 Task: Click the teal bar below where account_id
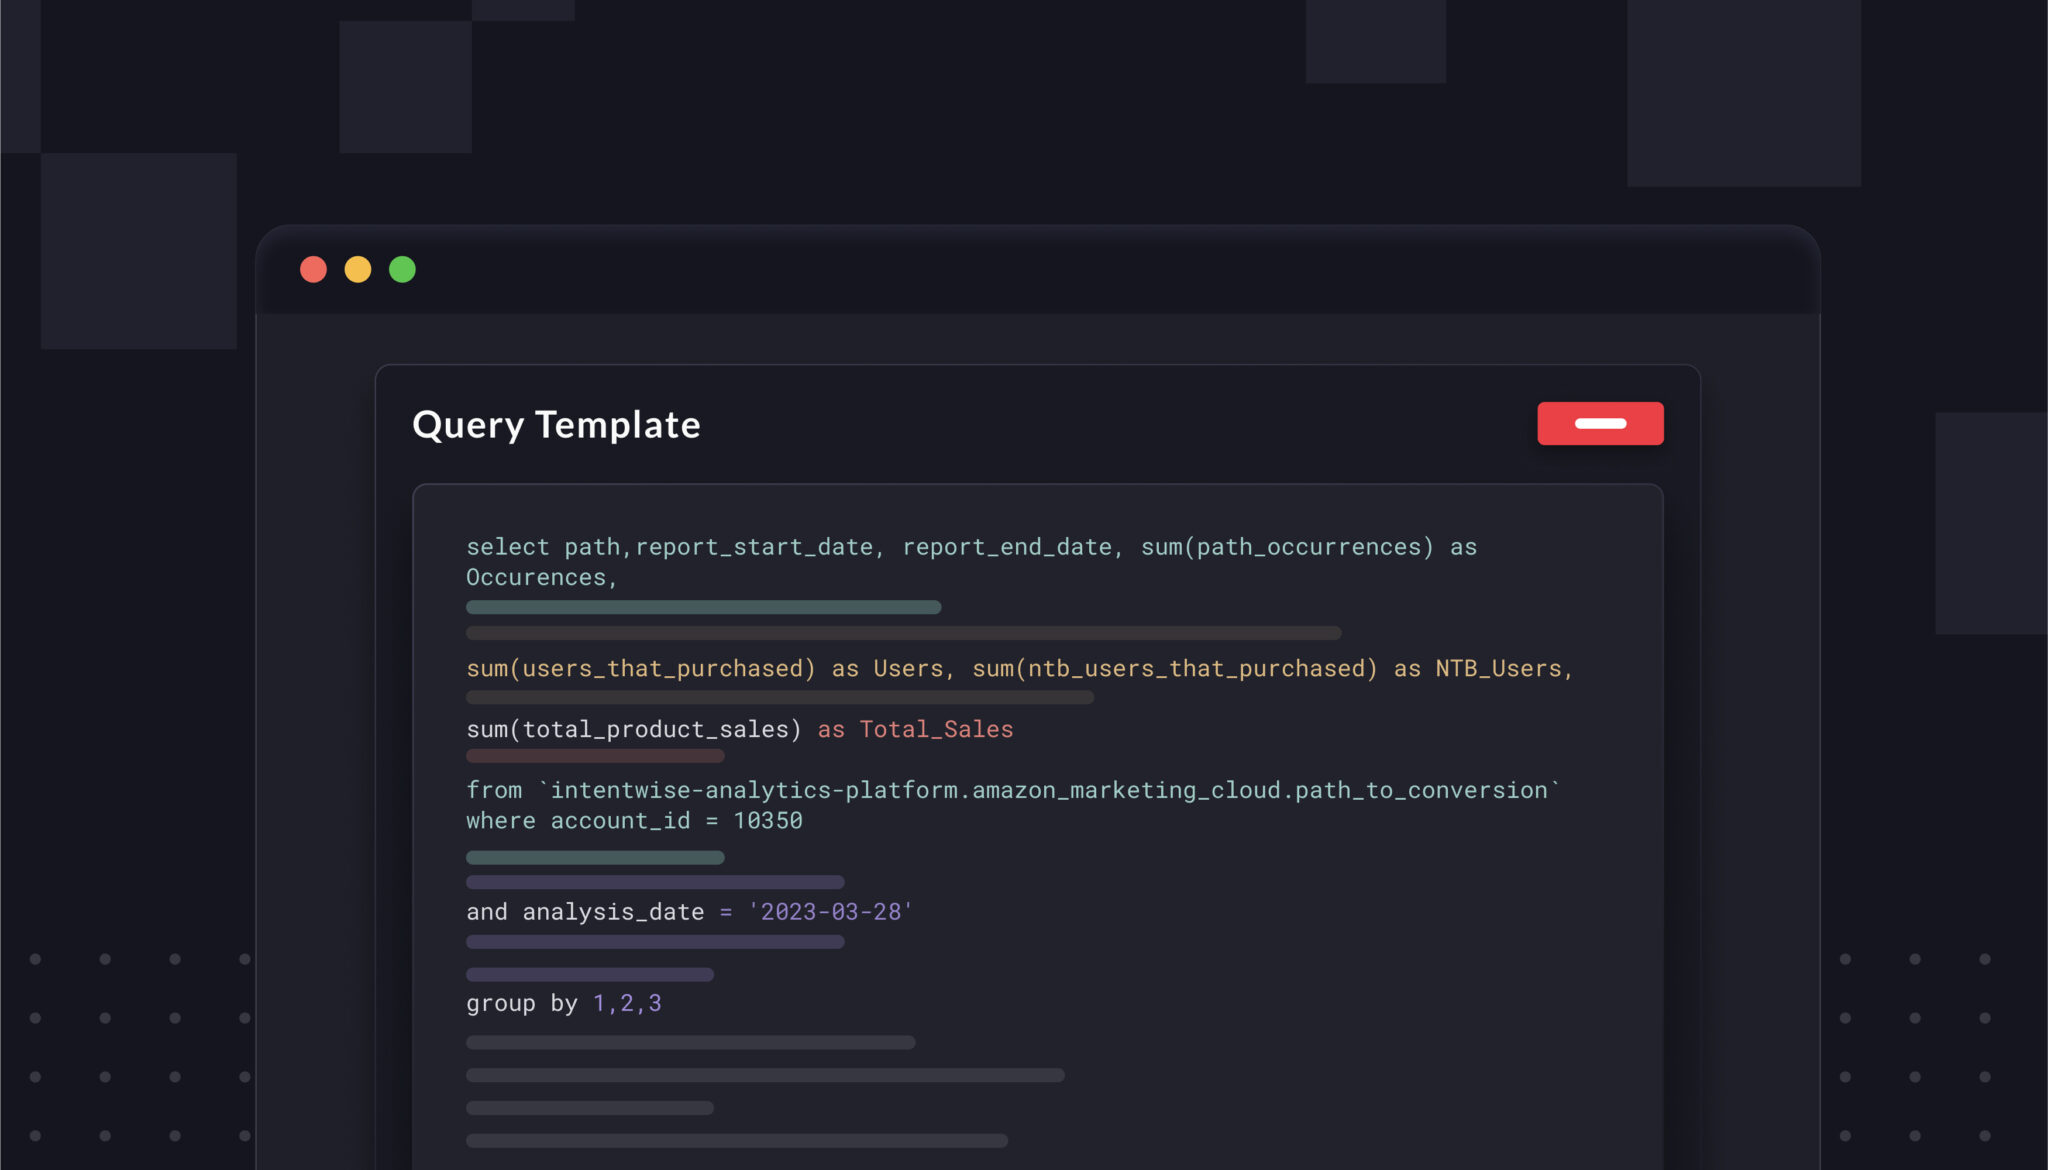(x=595, y=858)
